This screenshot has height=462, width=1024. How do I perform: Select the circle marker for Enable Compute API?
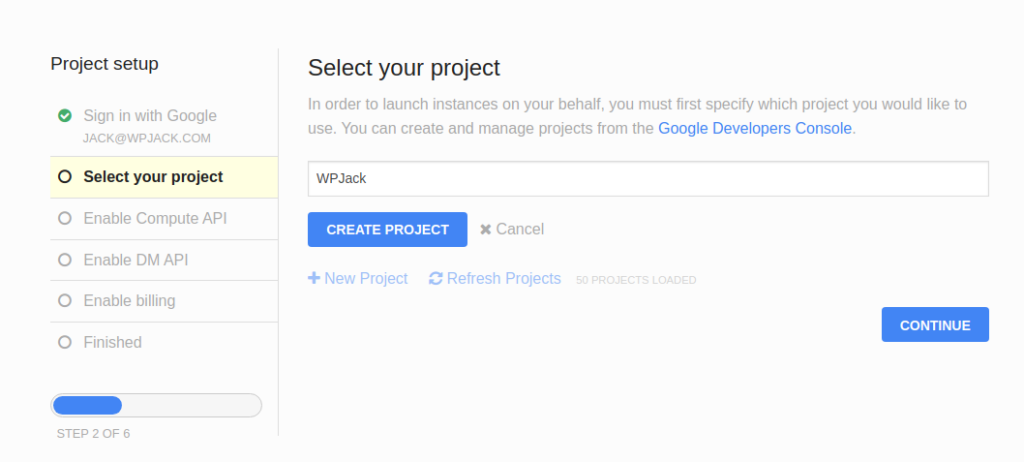pos(64,218)
